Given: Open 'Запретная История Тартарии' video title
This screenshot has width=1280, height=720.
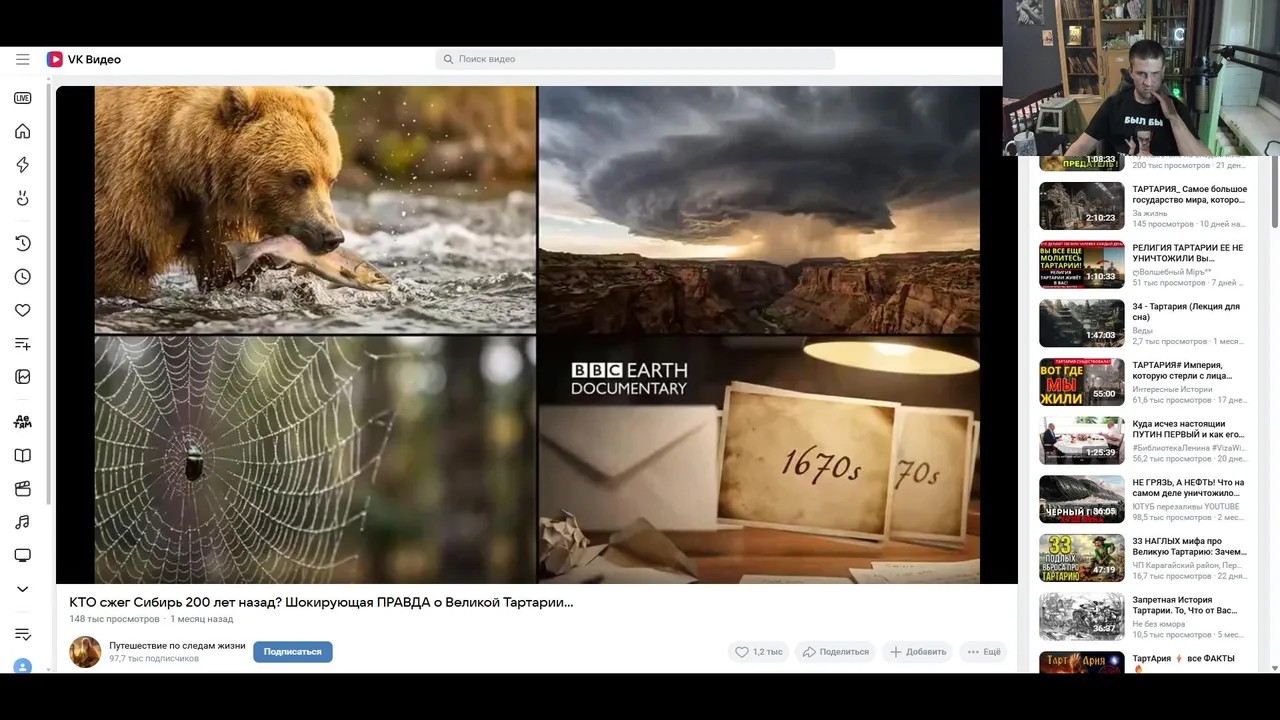Looking at the screenshot, I should point(1185,605).
